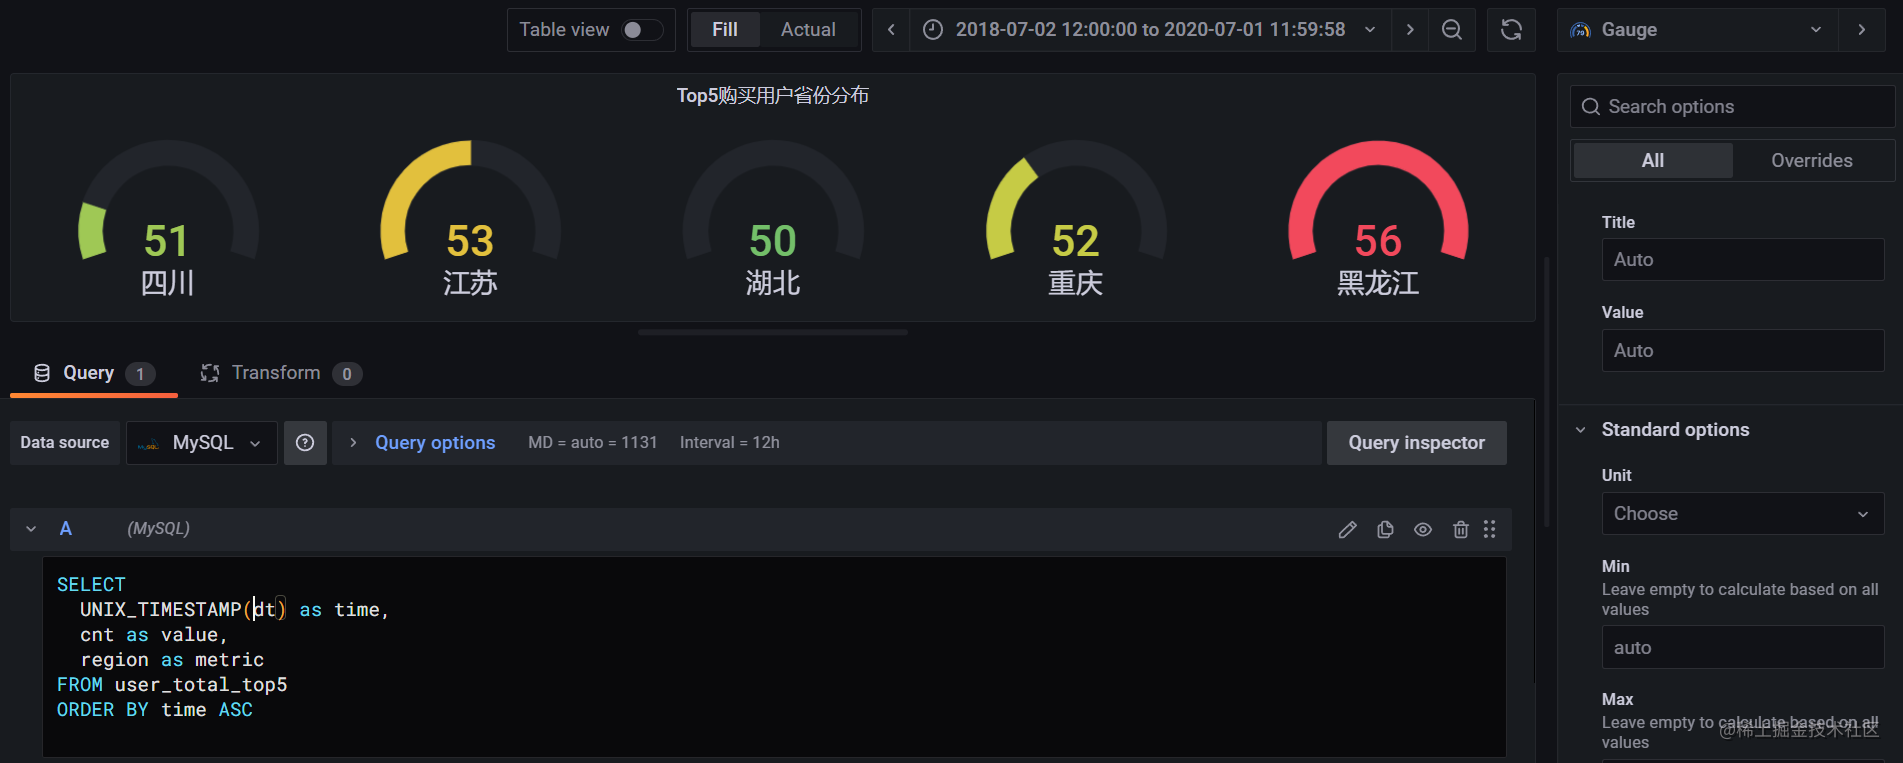Refresh the dashboard panel
This screenshot has width=1903, height=763.
[x=1511, y=30]
